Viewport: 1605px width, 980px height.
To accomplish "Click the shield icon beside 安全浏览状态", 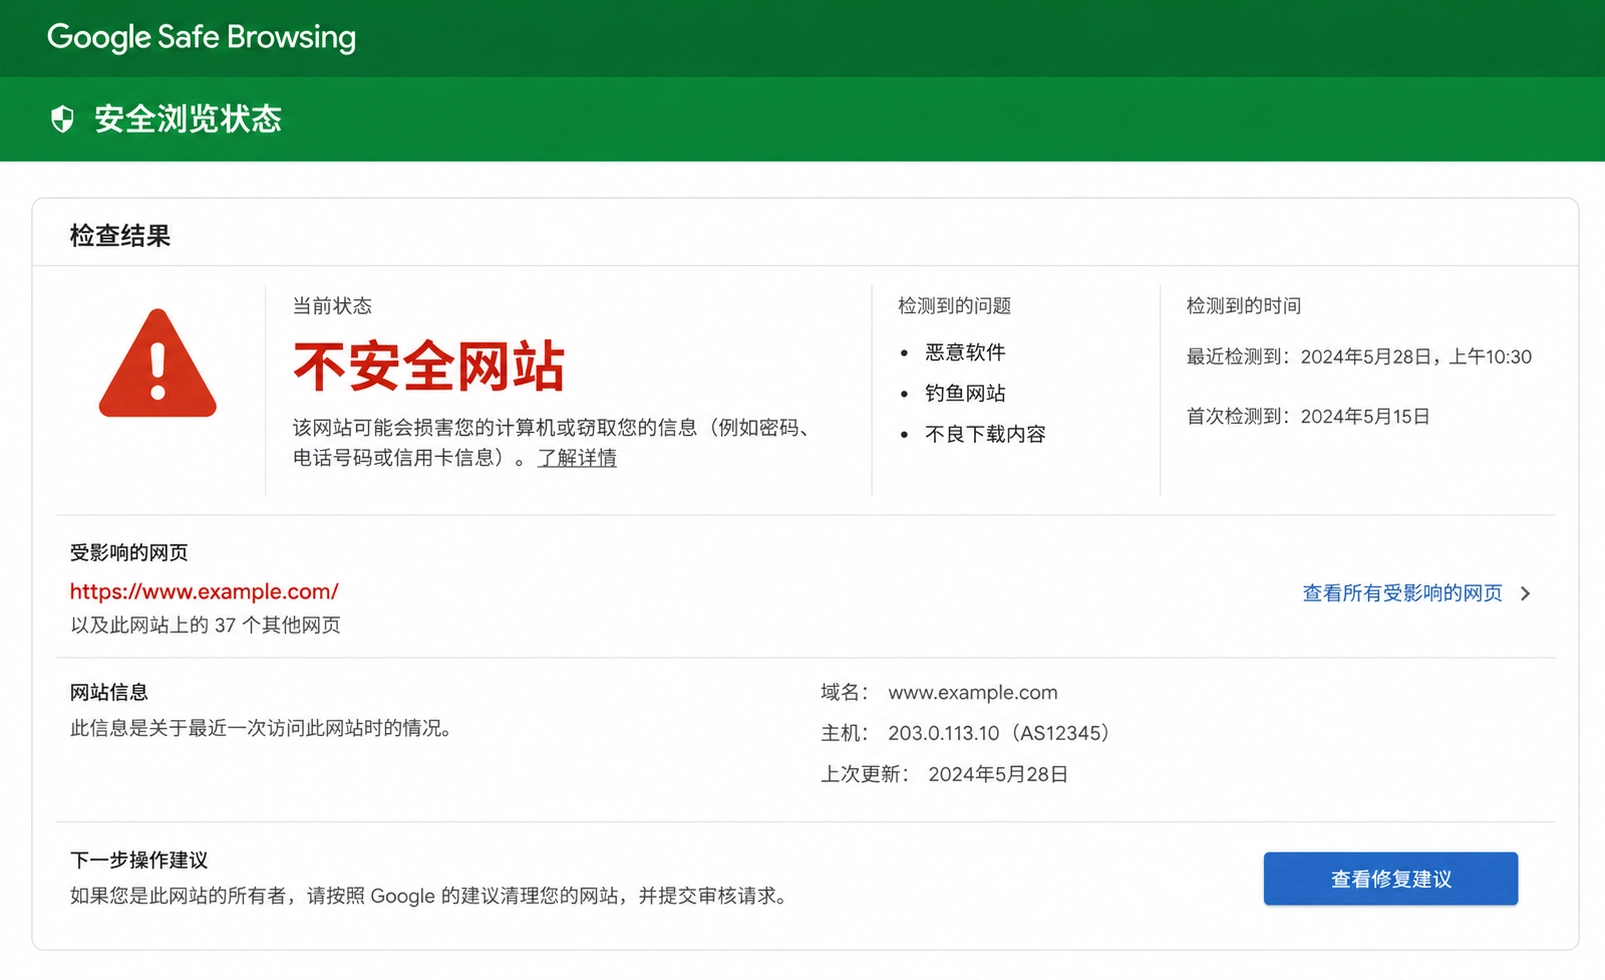I will click(62, 119).
